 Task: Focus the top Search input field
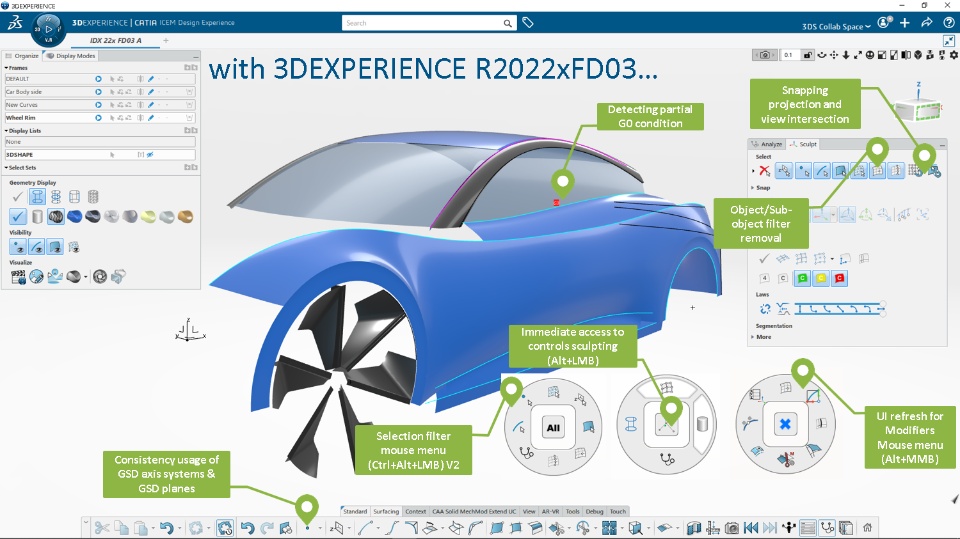(x=422, y=23)
